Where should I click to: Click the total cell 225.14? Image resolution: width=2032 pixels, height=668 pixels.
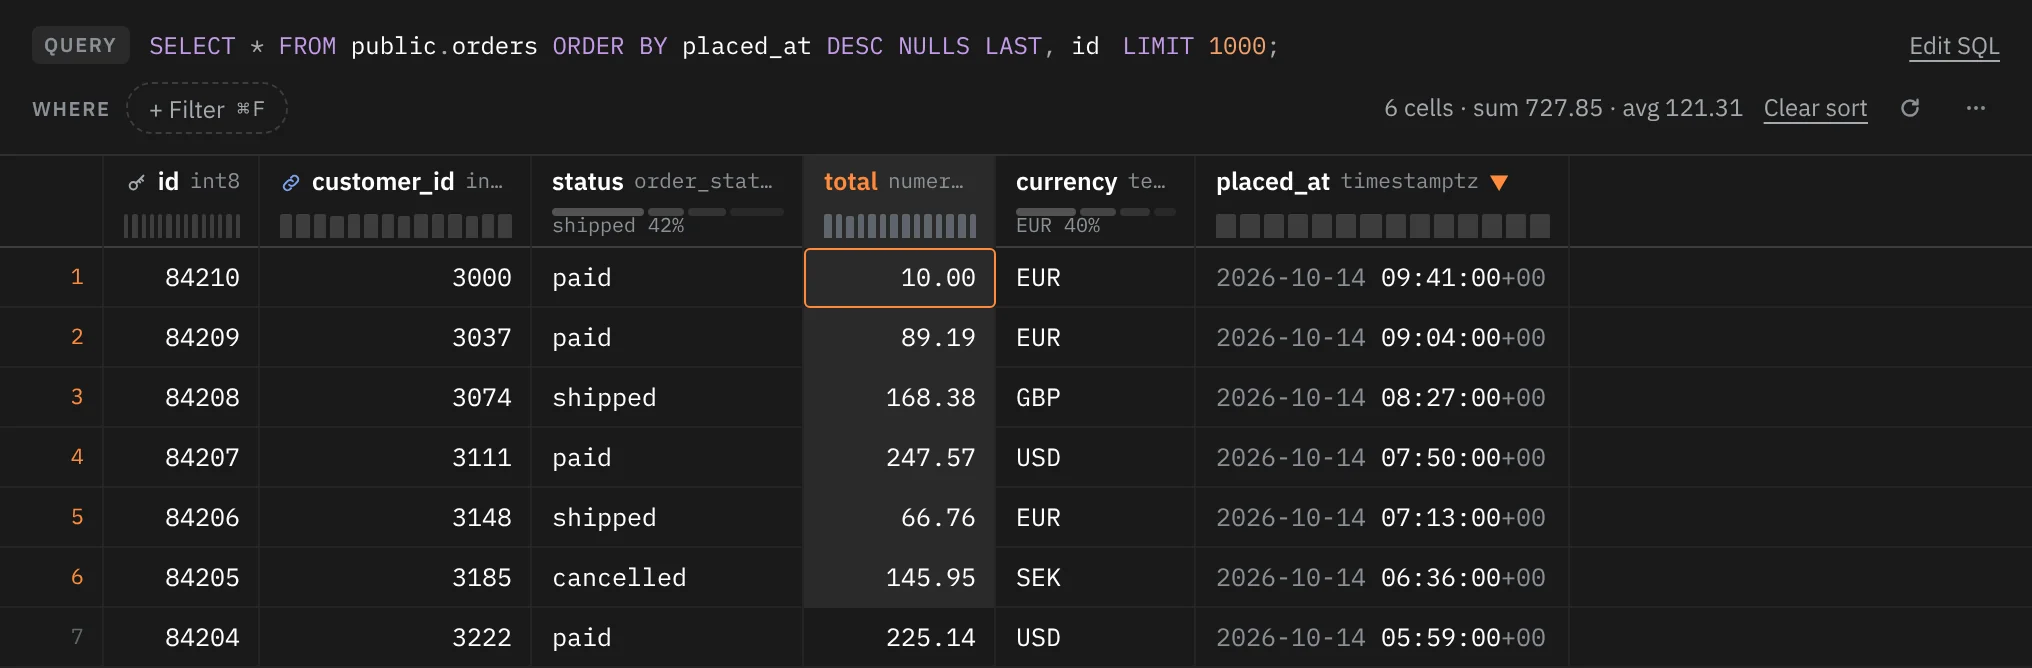900,637
